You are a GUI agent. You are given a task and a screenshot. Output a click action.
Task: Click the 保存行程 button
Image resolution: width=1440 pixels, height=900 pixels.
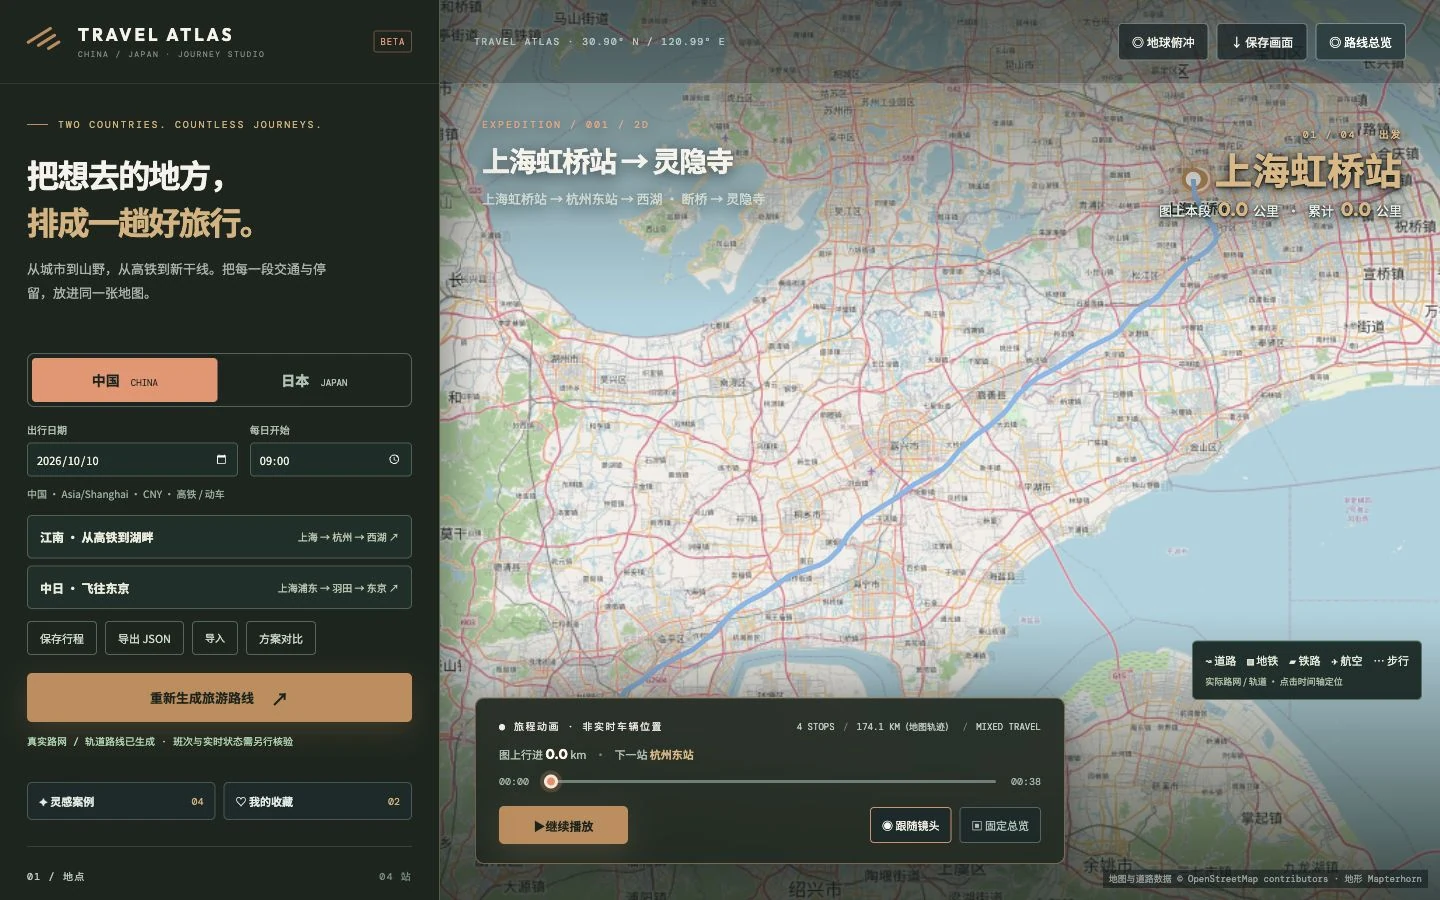62,638
